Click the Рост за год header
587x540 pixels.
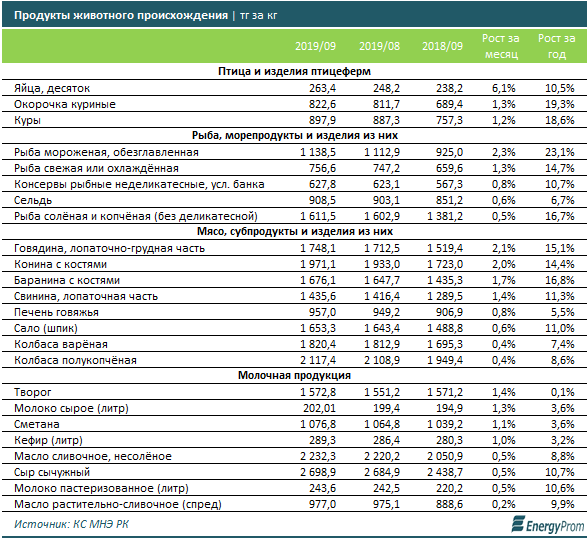click(557, 46)
